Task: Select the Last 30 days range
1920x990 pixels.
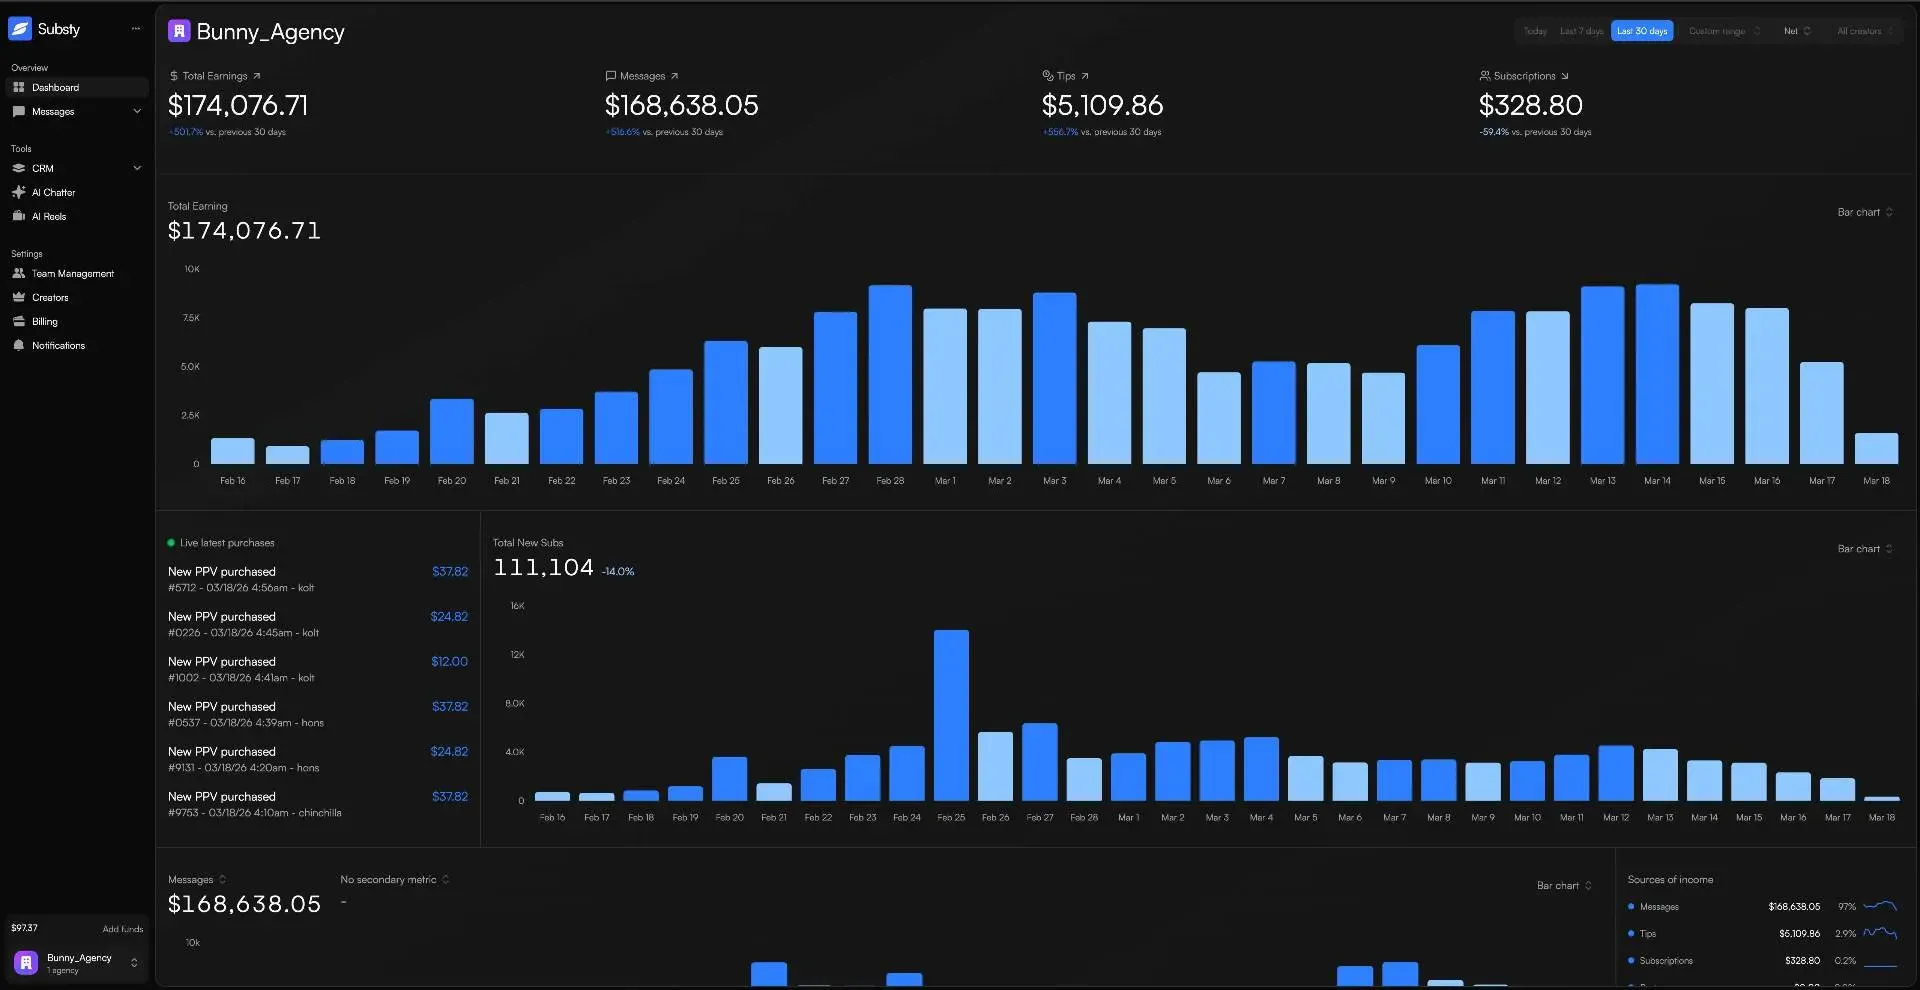Action: (1642, 31)
